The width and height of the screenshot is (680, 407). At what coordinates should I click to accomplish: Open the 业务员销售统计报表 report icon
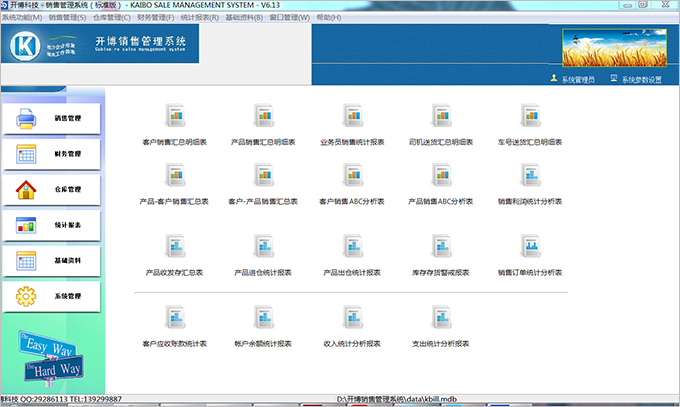353,115
